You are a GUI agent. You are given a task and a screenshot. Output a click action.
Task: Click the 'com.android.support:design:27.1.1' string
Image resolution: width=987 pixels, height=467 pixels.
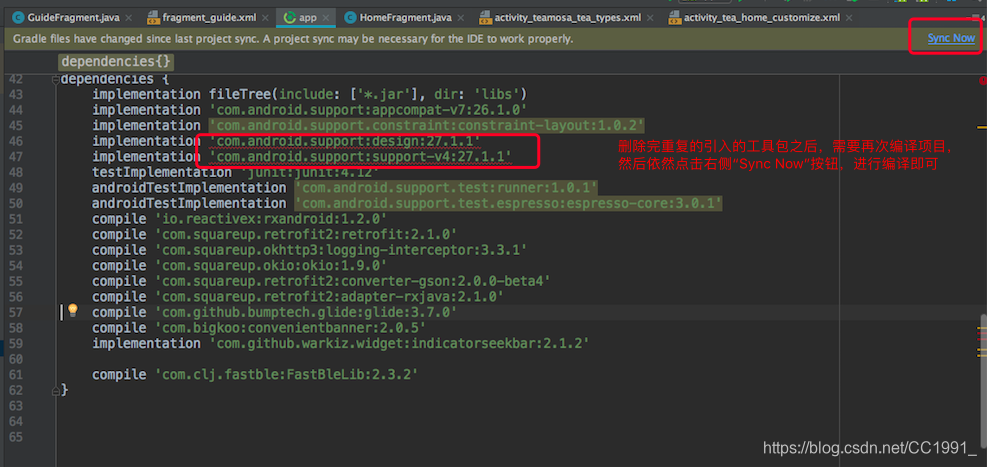(345, 141)
